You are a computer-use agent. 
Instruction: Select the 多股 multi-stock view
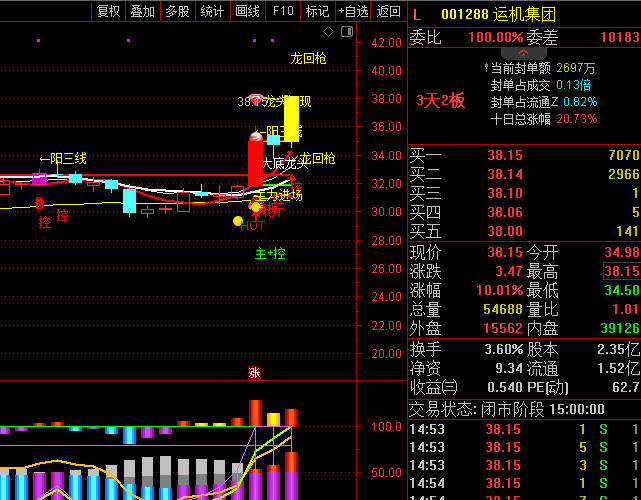tap(177, 11)
